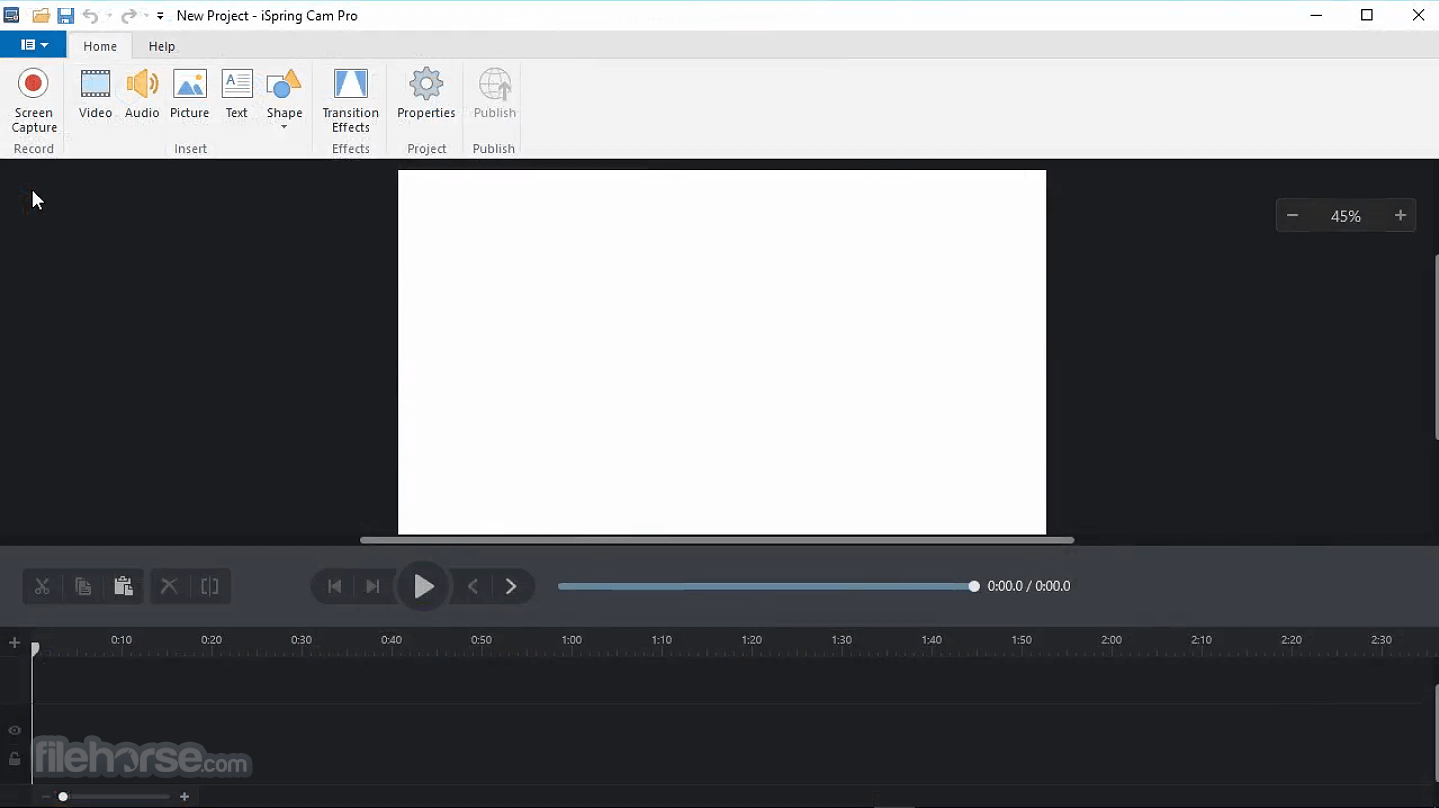Zoom out the canvas with minus button
The image size is (1439, 808).
(x=1292, y=216)
